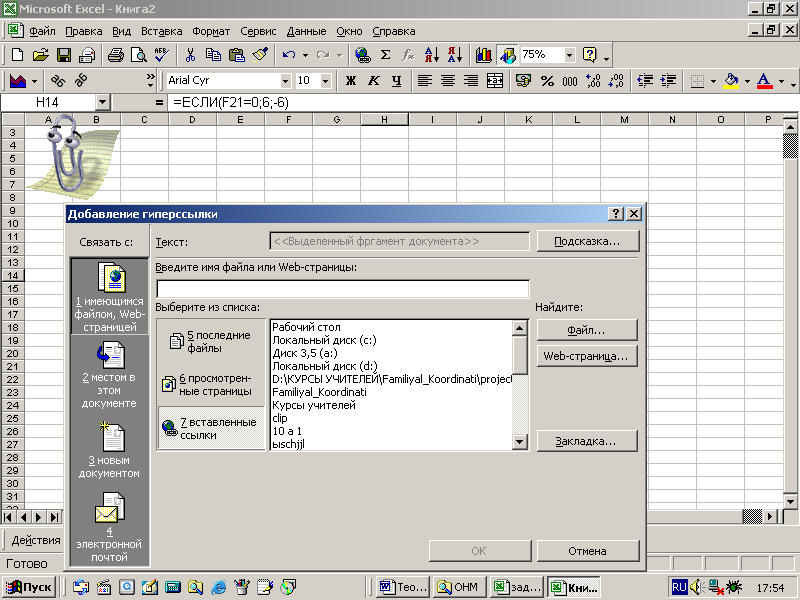Select link to existing file or Web page

(110, 297)
